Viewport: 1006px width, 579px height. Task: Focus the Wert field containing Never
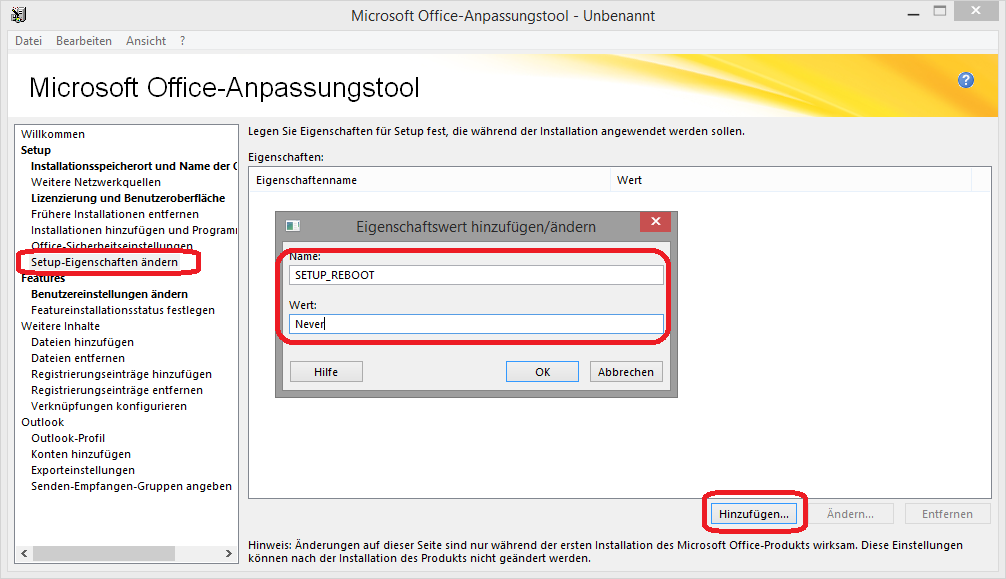476,324
